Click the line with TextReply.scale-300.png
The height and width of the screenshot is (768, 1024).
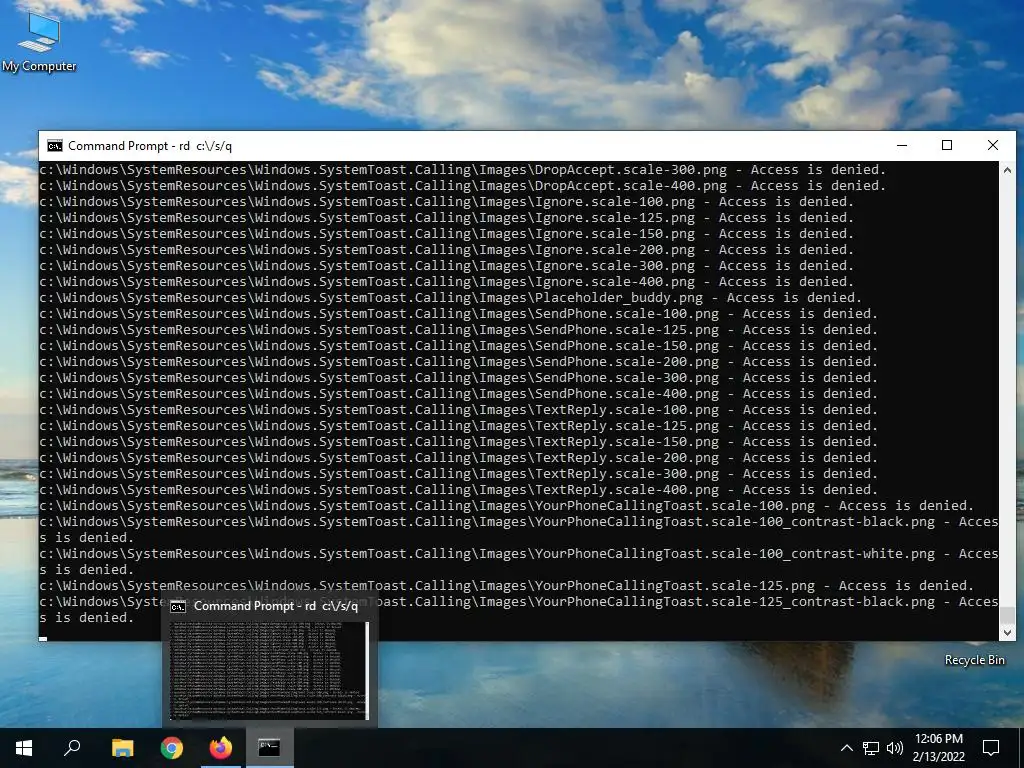[458, 473]
